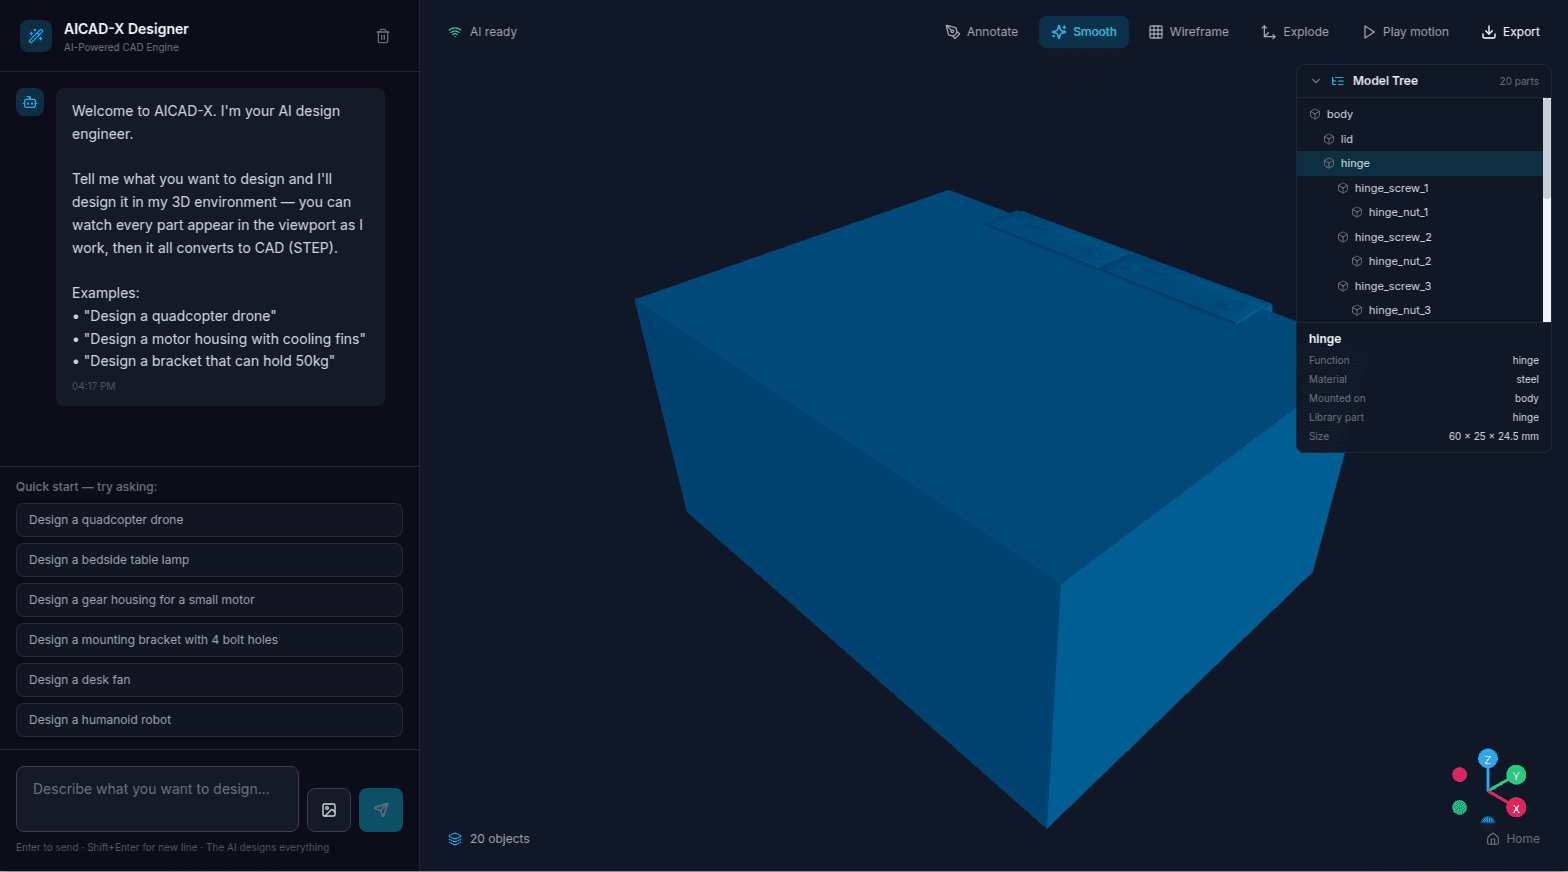Choose 'Design a humanoid robot' suggestion
The width and height of the screenshot is (1568, 872).
click(x=209, y=720)
